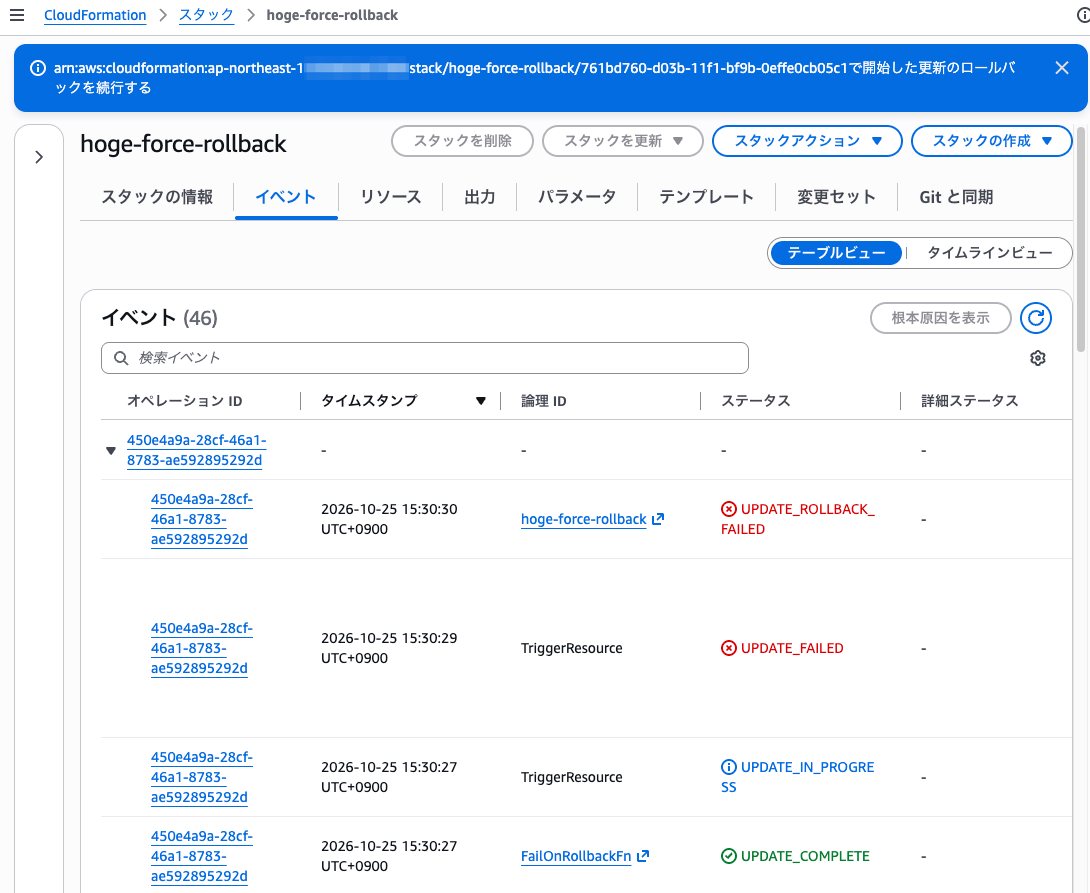Click UPDATE_ROLLBACK_FAILED status text
This screenshot has width=1090, height=893.
coord(798,519)
